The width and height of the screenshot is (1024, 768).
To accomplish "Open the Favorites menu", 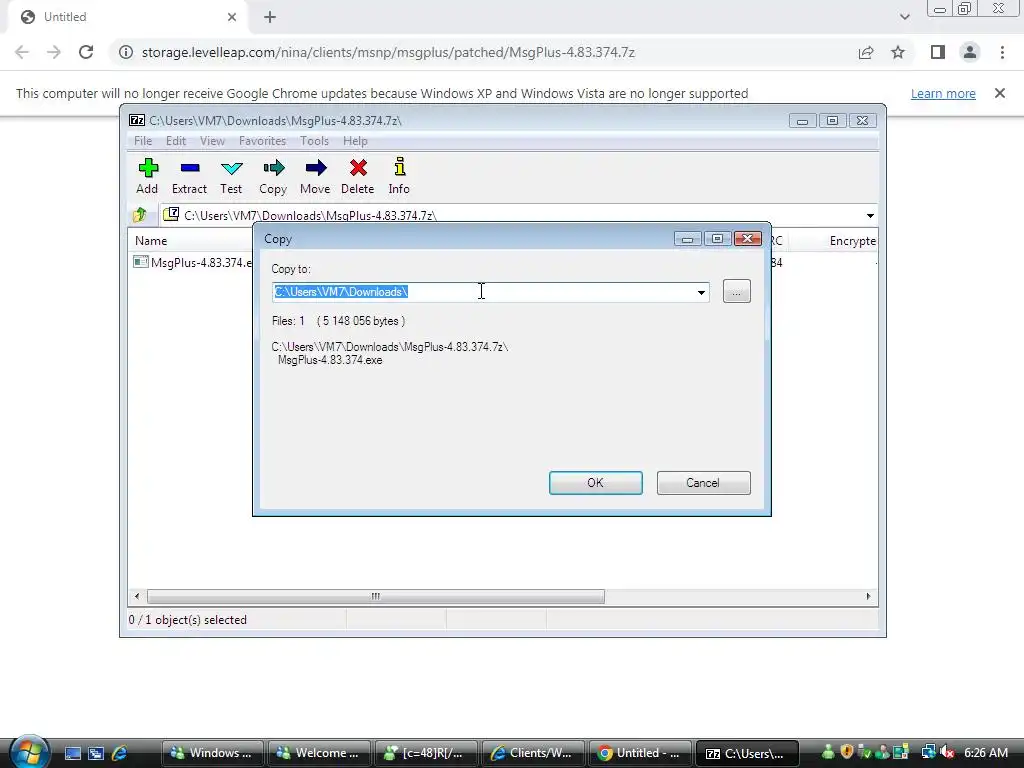I will coord(263,140).
